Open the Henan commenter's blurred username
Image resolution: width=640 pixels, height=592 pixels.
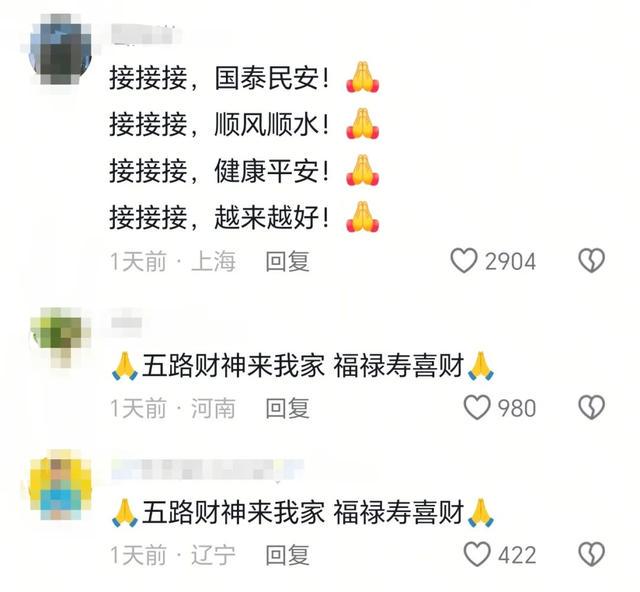pos(127,323)
